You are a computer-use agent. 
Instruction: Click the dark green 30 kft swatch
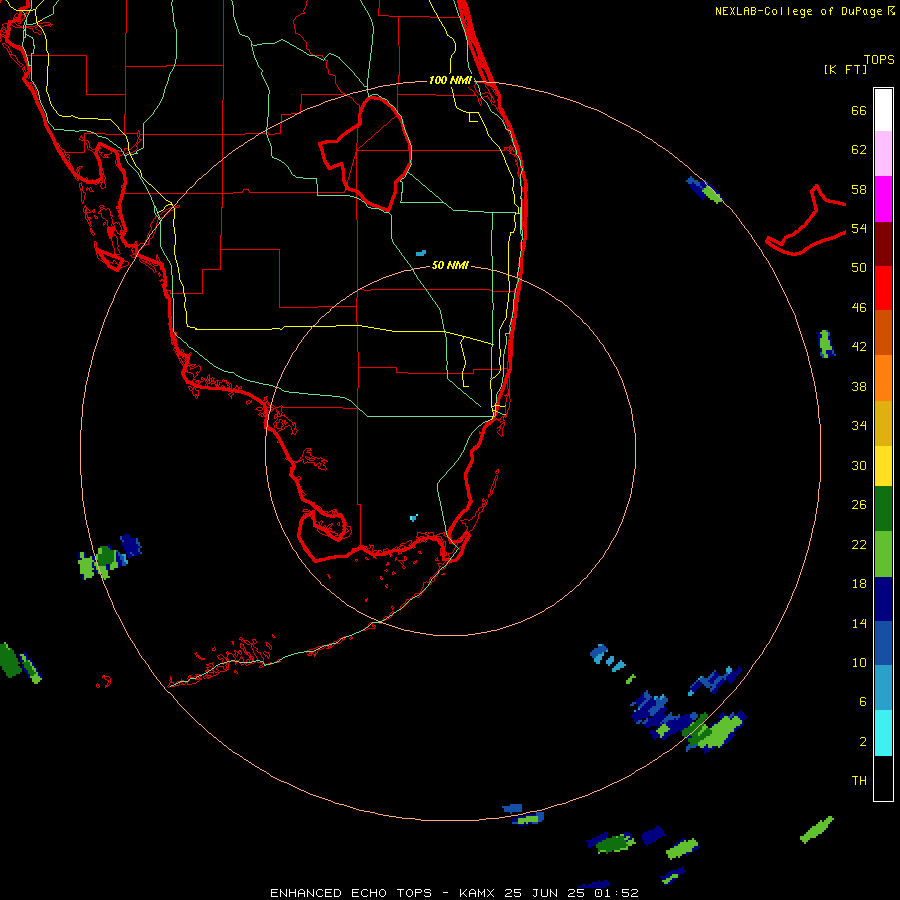tap(883, 509)
